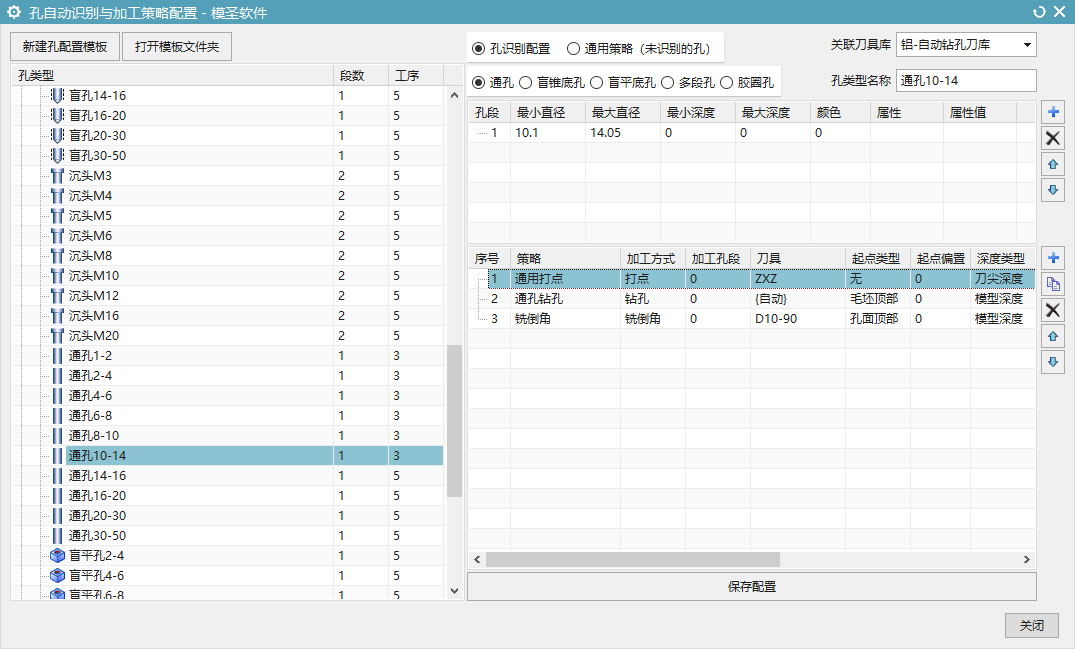Select the 盲平底孔 radio button
1075x649 pixels.
(596, 82)
